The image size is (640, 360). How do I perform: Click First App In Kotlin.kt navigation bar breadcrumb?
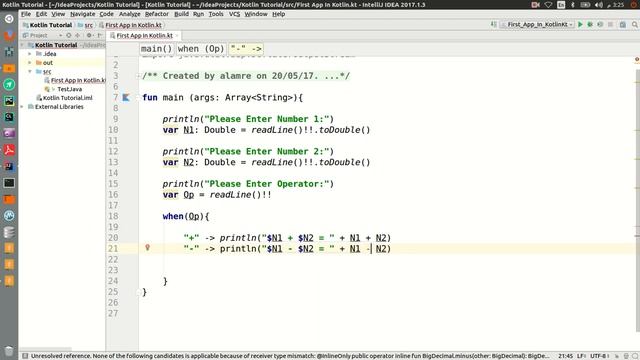(x=131, y=25)
